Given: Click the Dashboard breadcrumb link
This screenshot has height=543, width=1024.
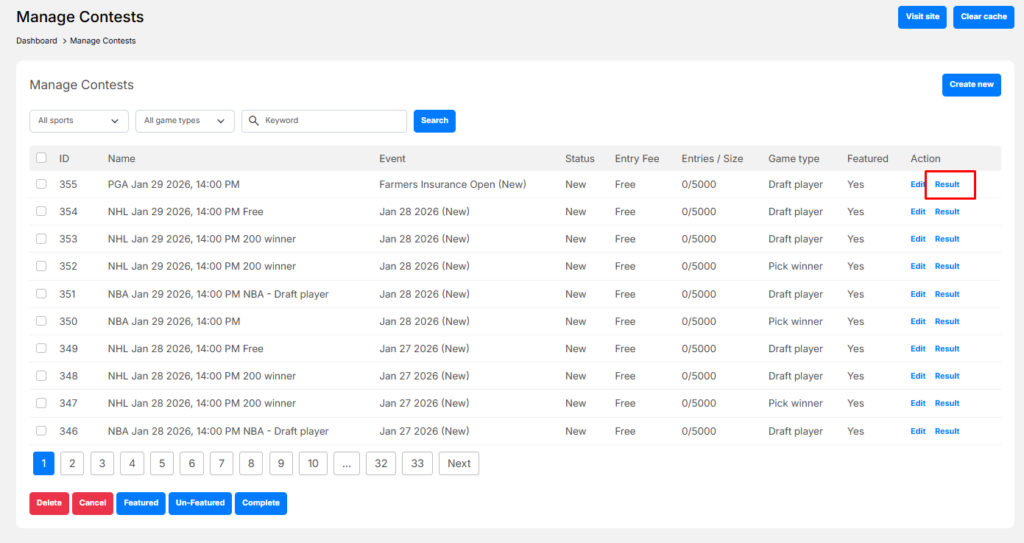Looking at the screenshot, I should click(36, 41).
